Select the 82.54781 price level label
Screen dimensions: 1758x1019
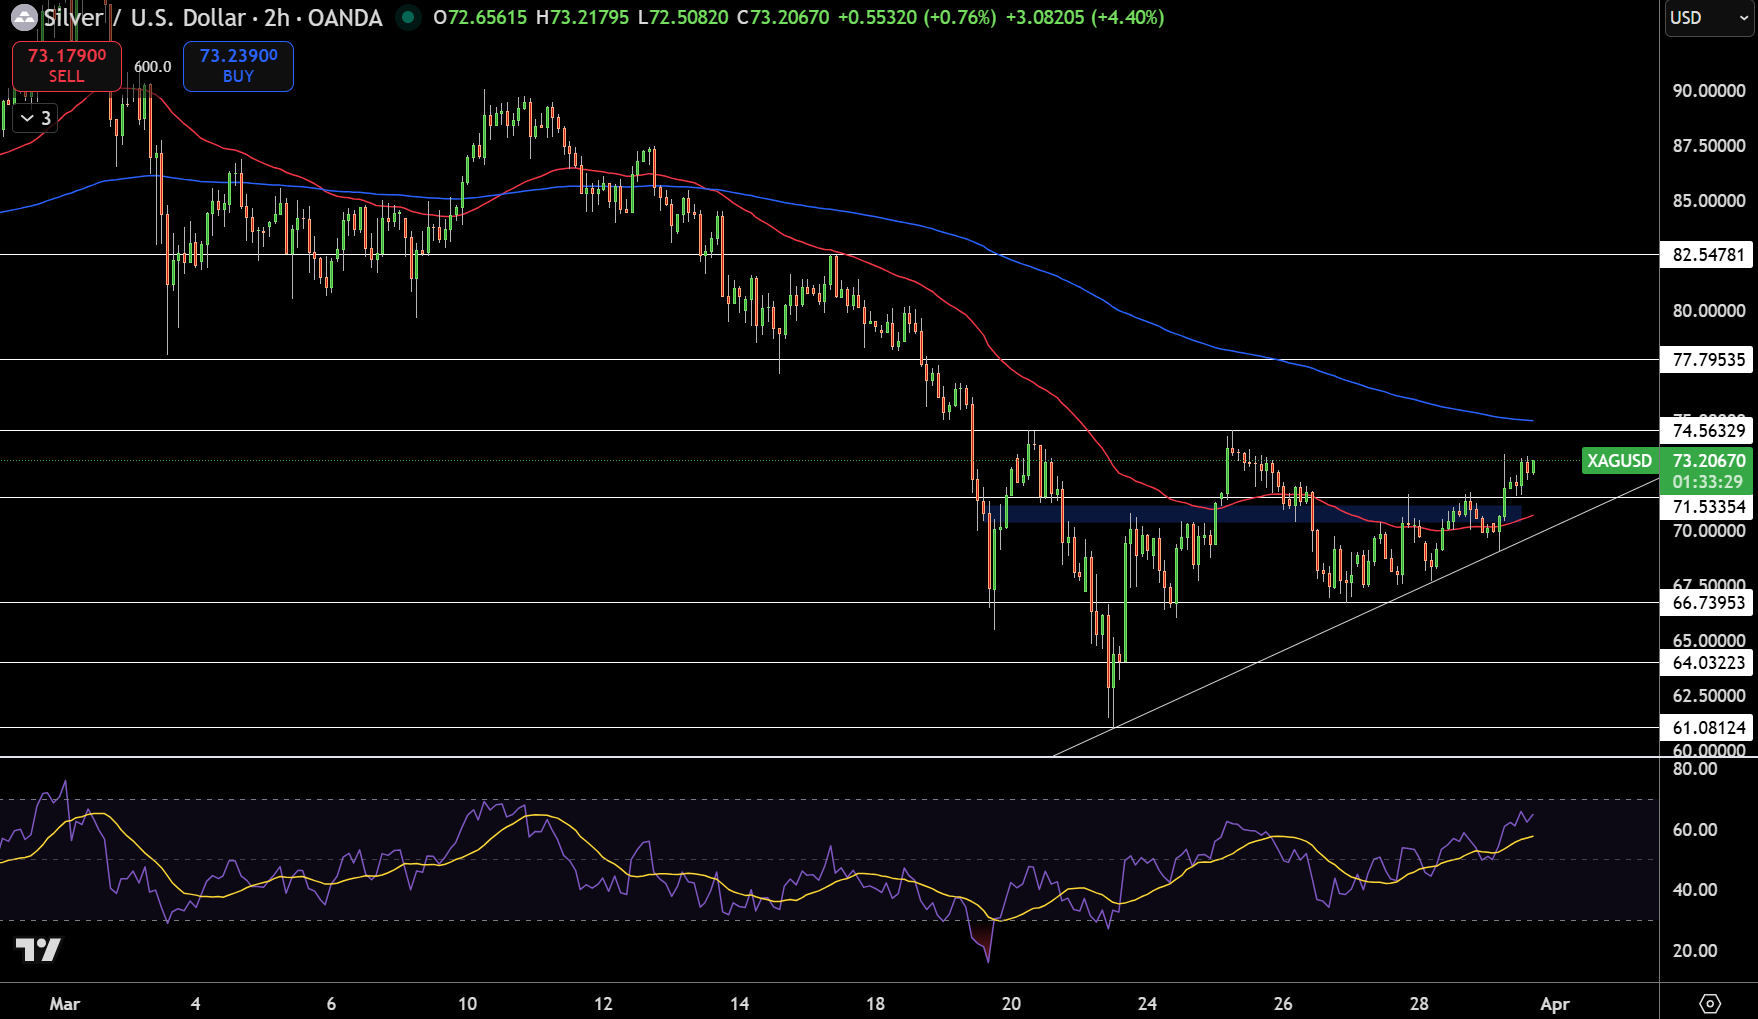1708,254
